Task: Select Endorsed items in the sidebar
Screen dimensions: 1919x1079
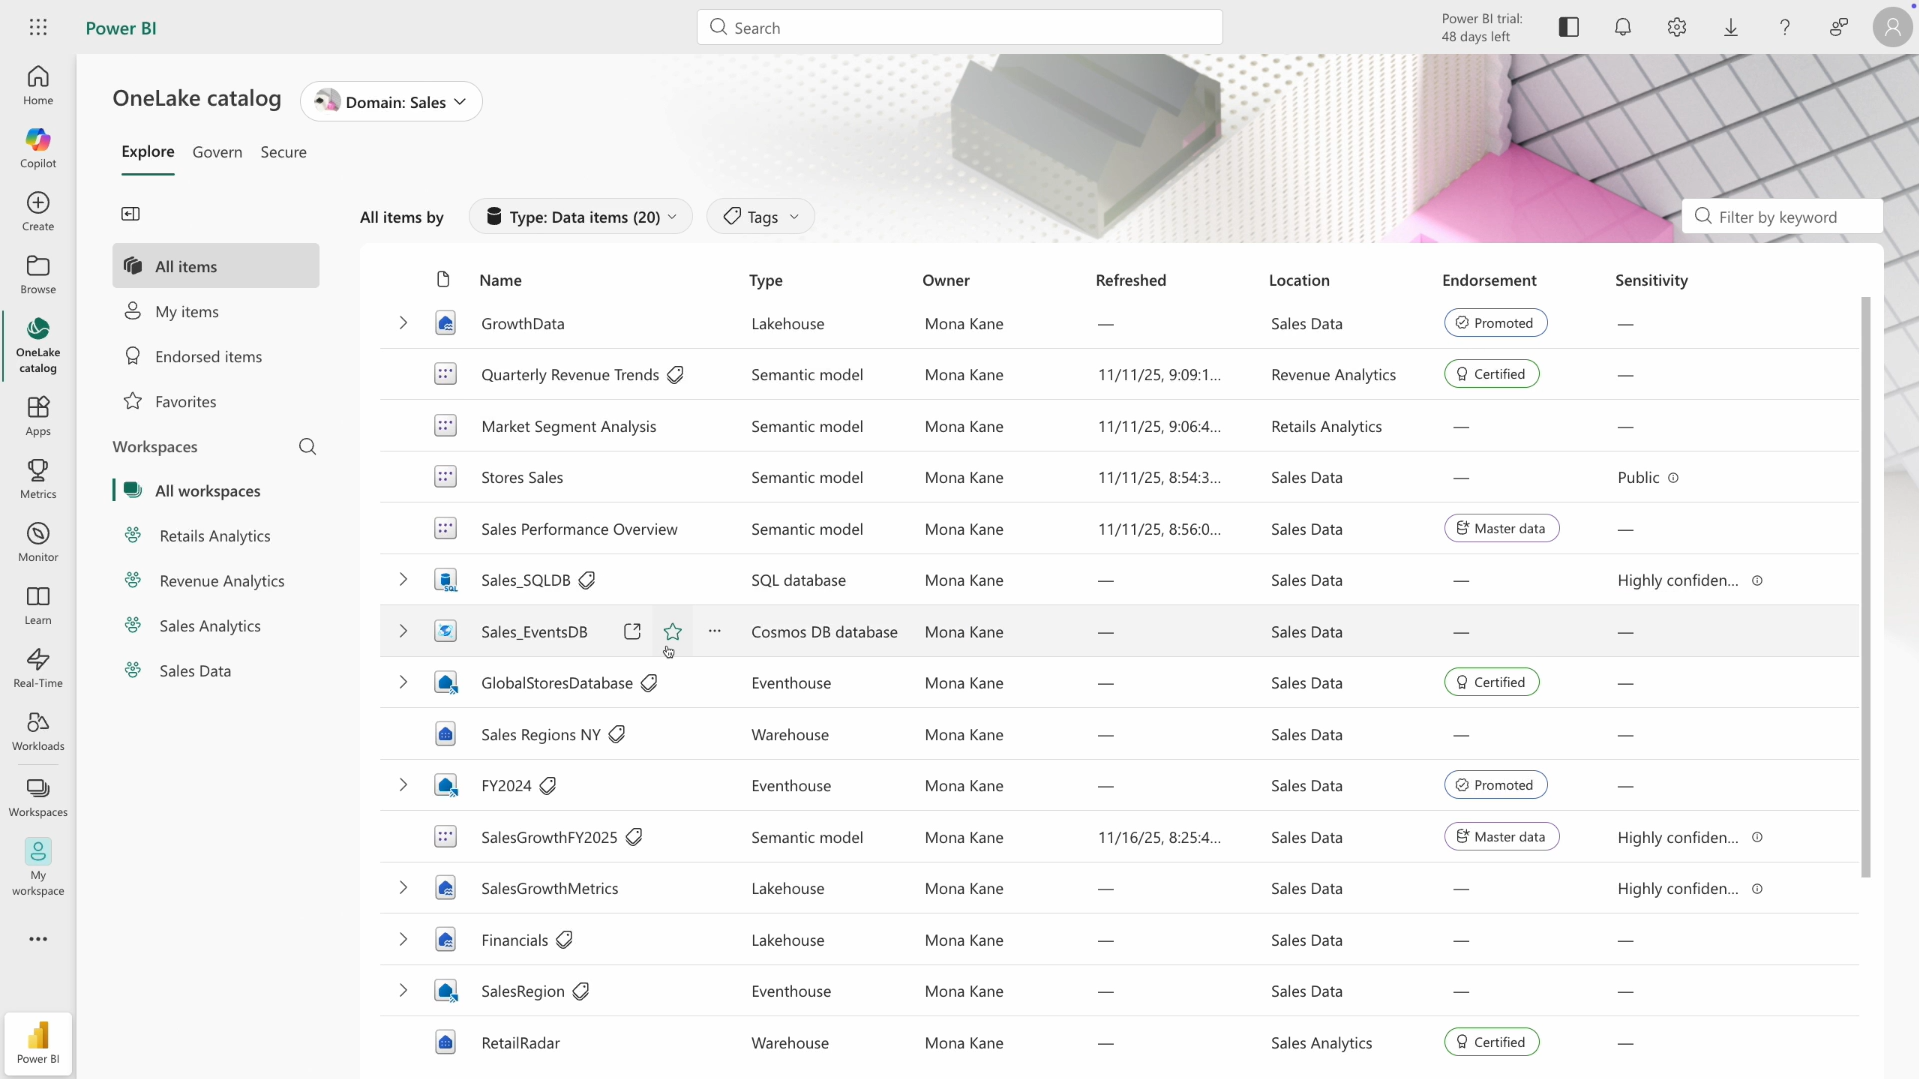Action: coord(210,356)
